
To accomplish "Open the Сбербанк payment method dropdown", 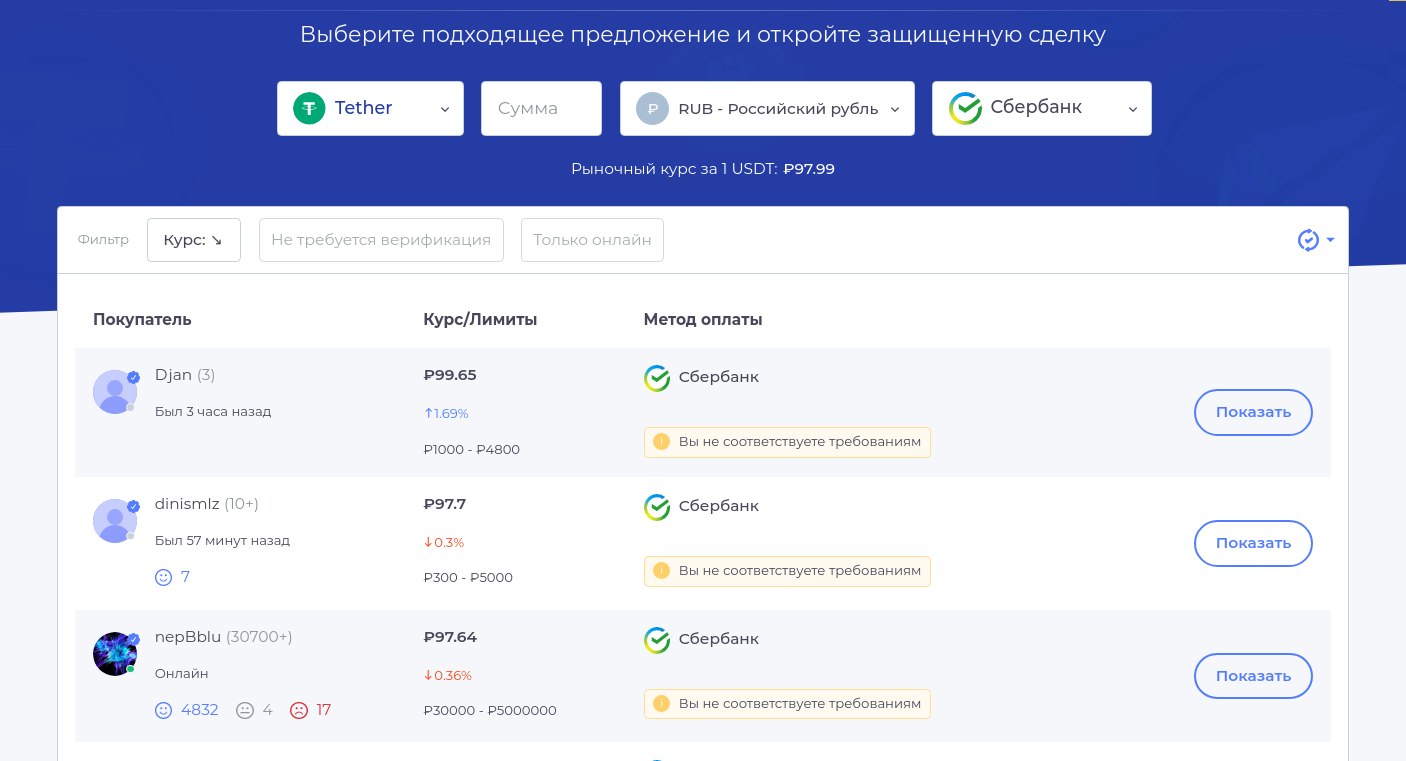I will tap(1042, 108).
